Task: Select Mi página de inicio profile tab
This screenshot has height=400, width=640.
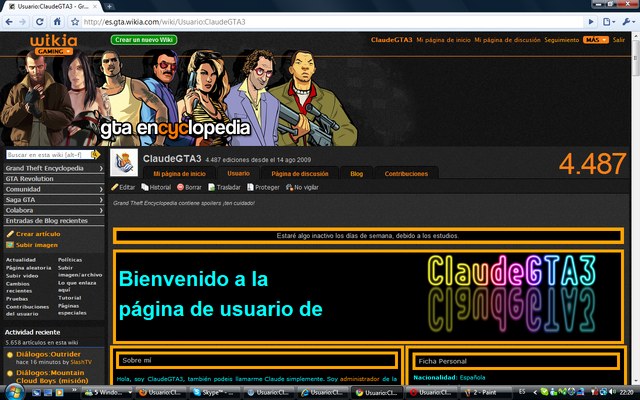Action: (x=180, y=173)
